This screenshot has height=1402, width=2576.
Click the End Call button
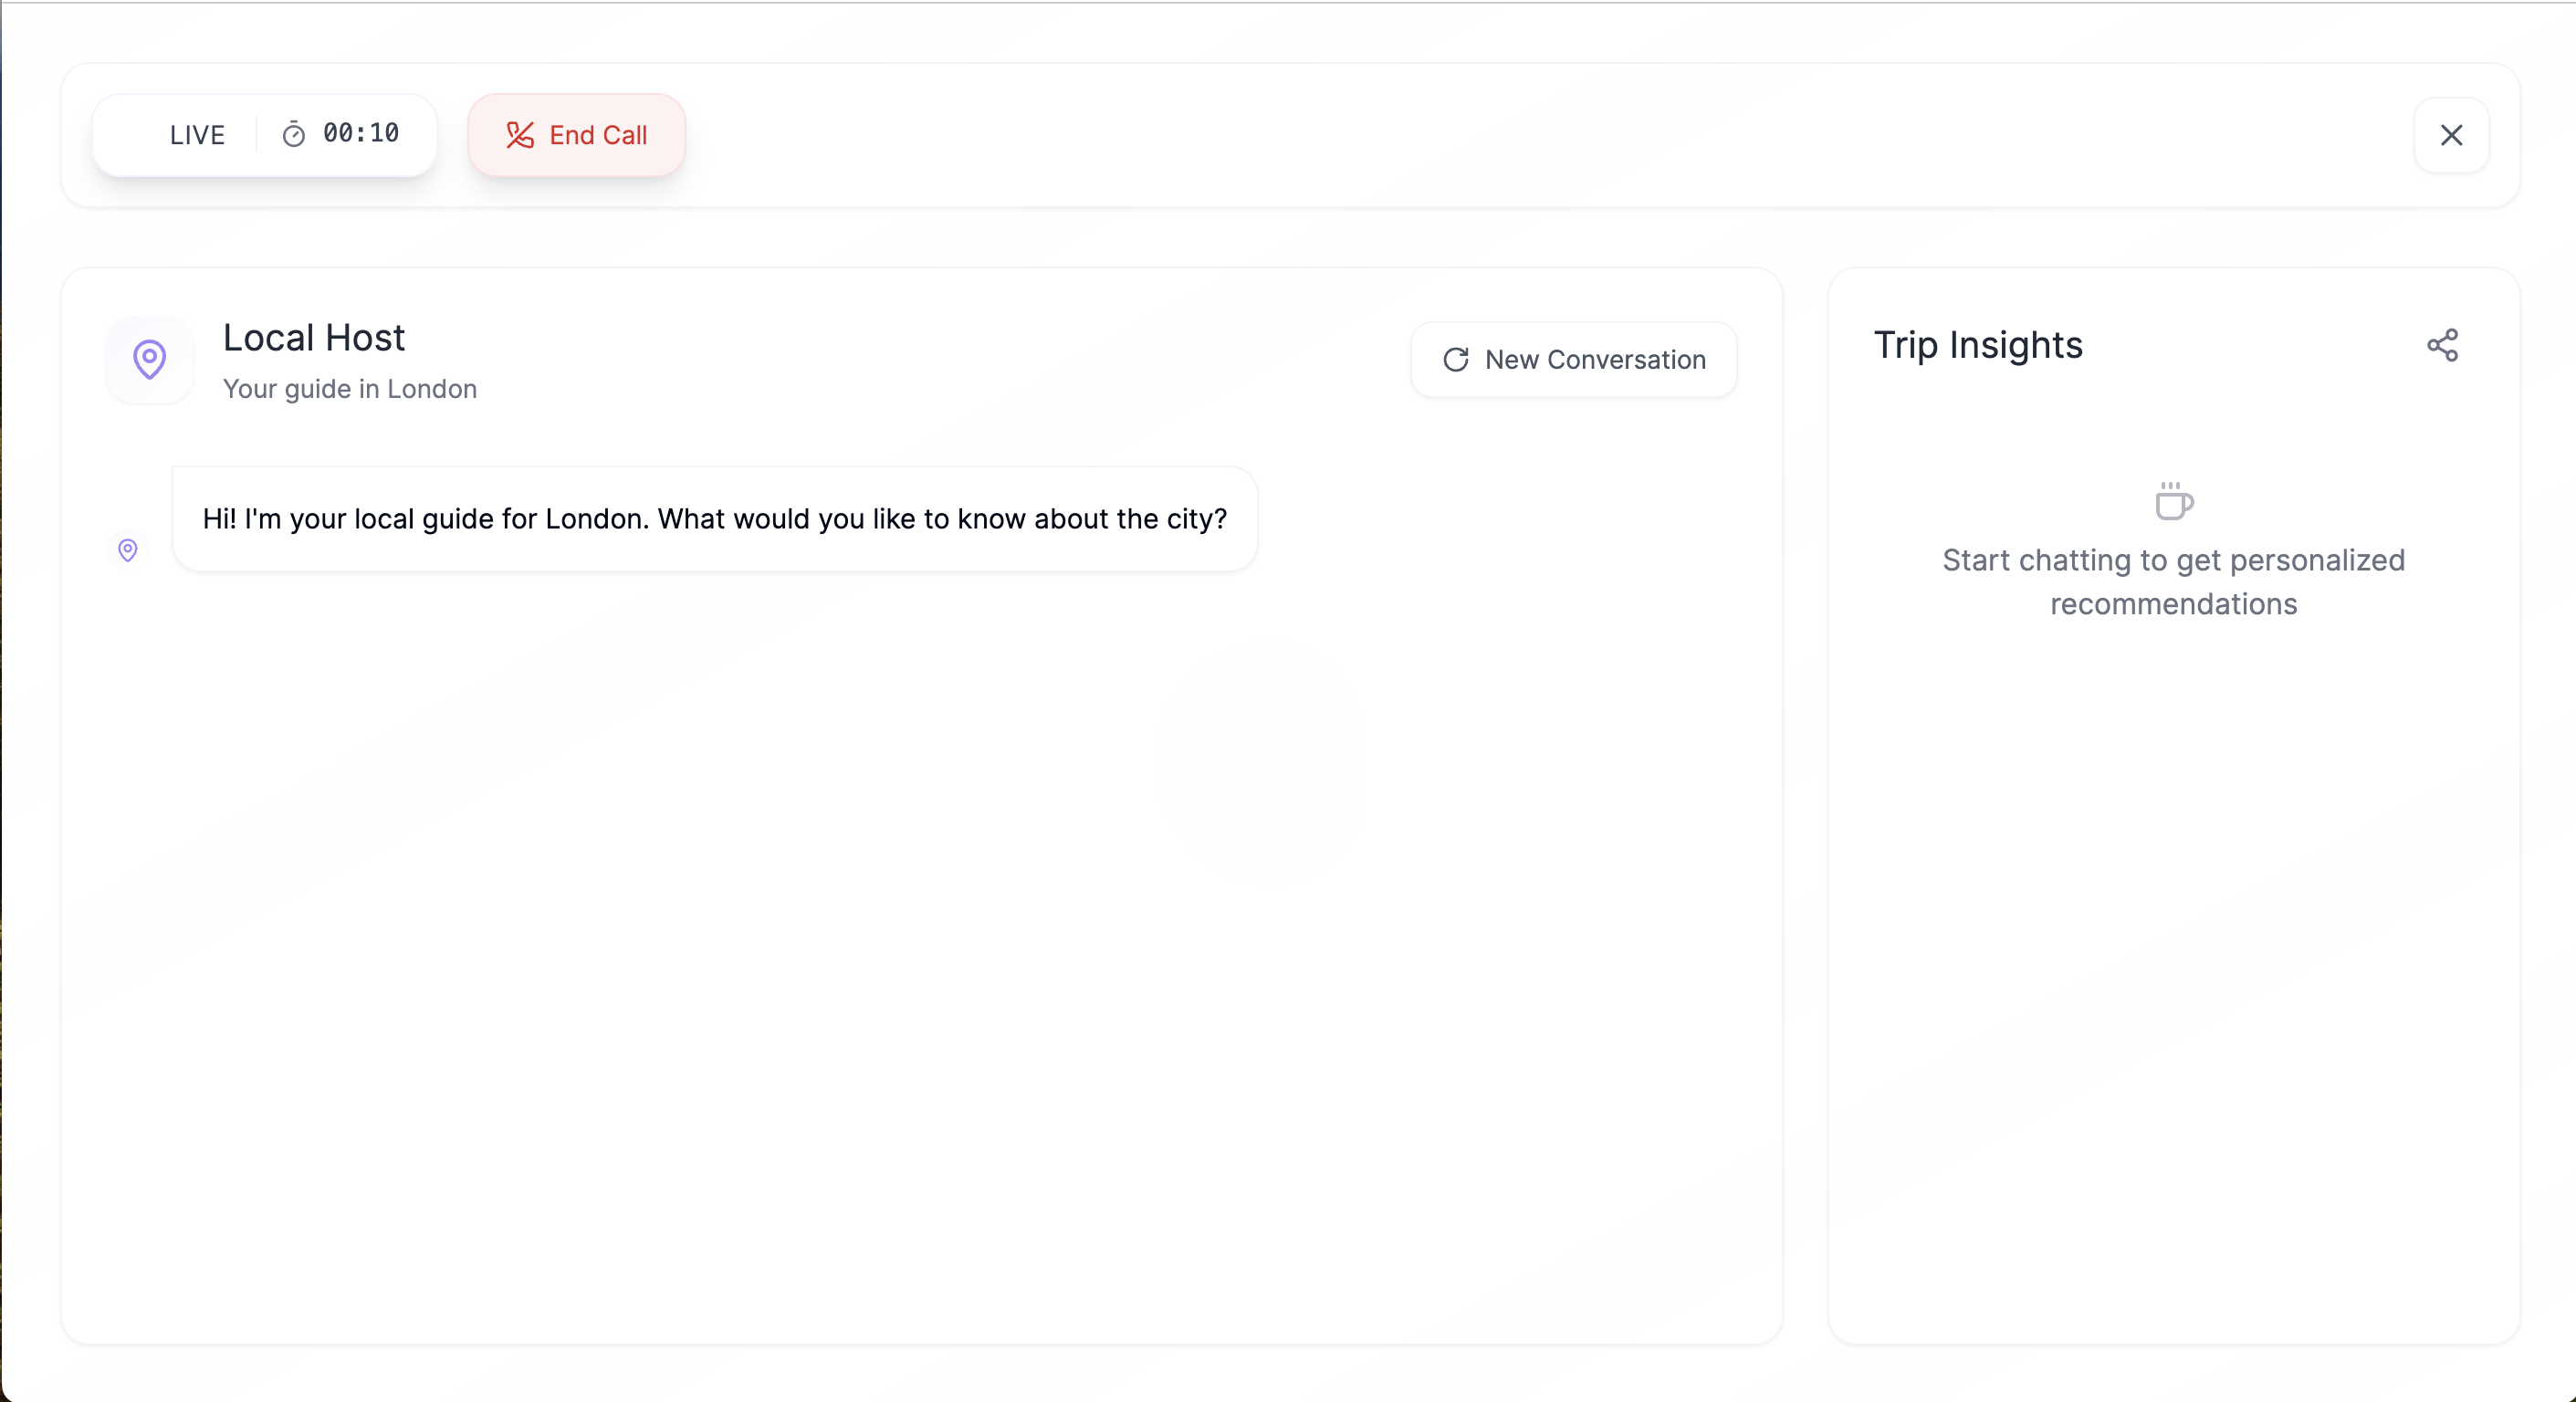tap(577, 135)
